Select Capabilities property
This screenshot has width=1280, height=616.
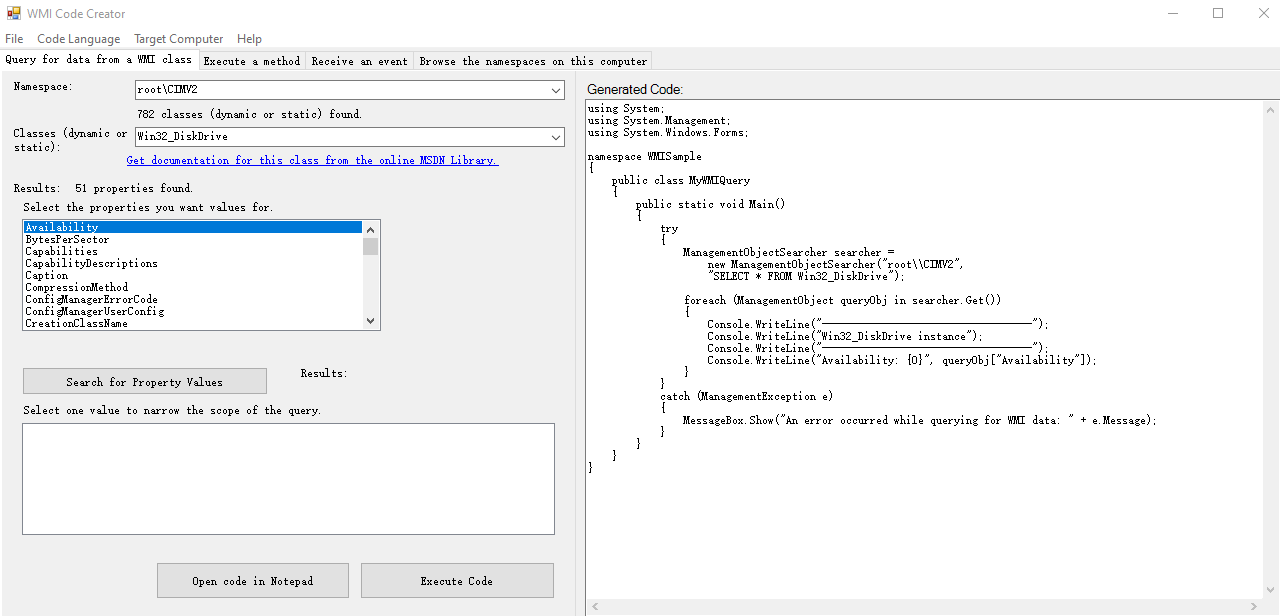193,251
